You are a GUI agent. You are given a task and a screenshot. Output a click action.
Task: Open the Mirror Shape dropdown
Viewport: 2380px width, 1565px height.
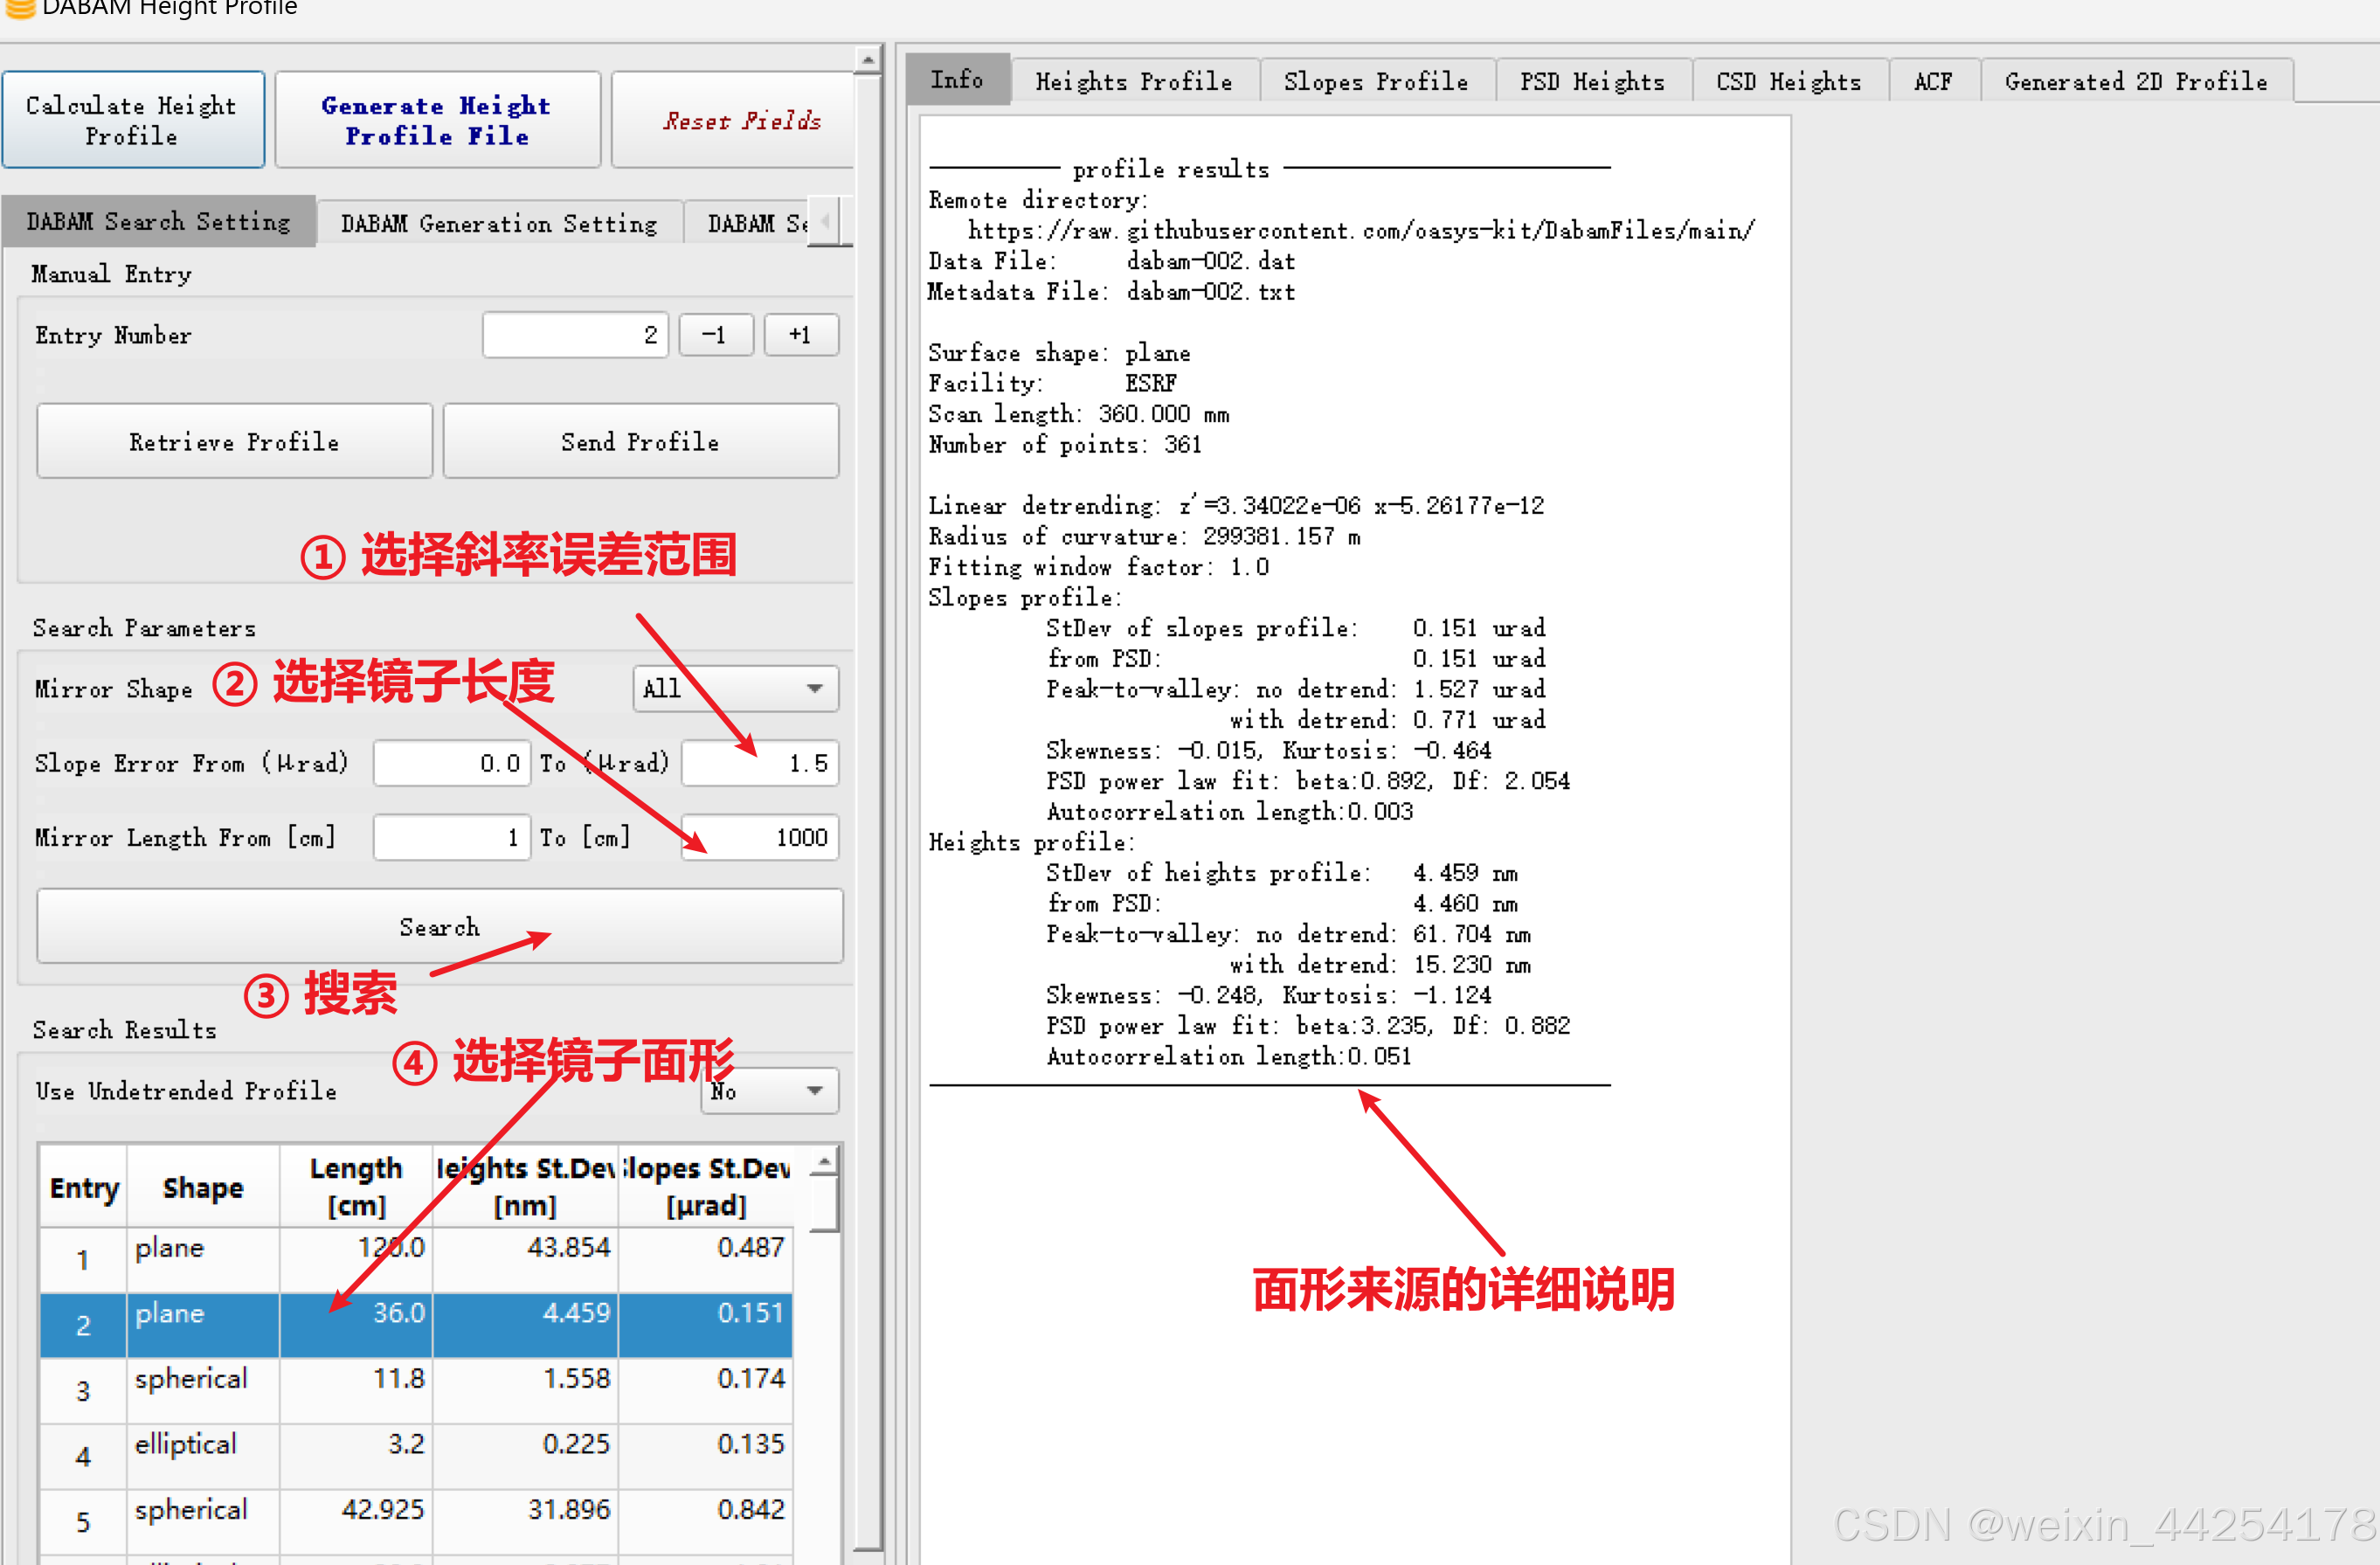(735, 688)
